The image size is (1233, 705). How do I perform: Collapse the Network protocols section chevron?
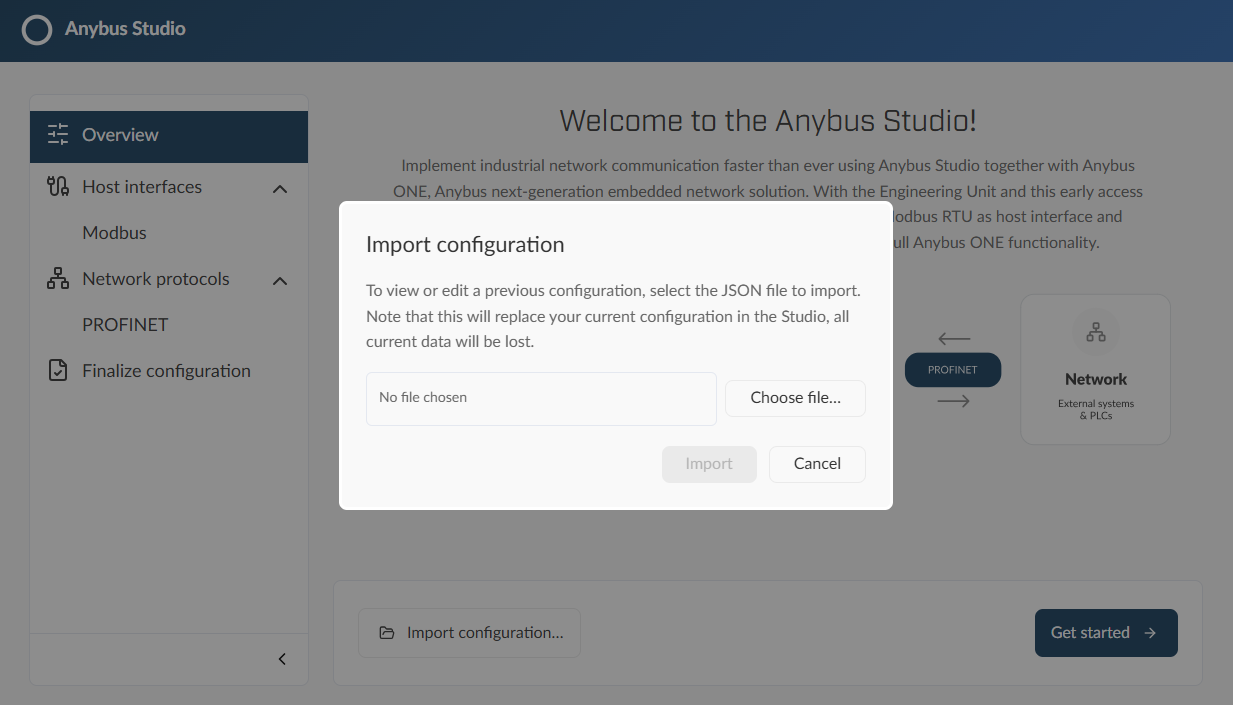tap(280, 280)
